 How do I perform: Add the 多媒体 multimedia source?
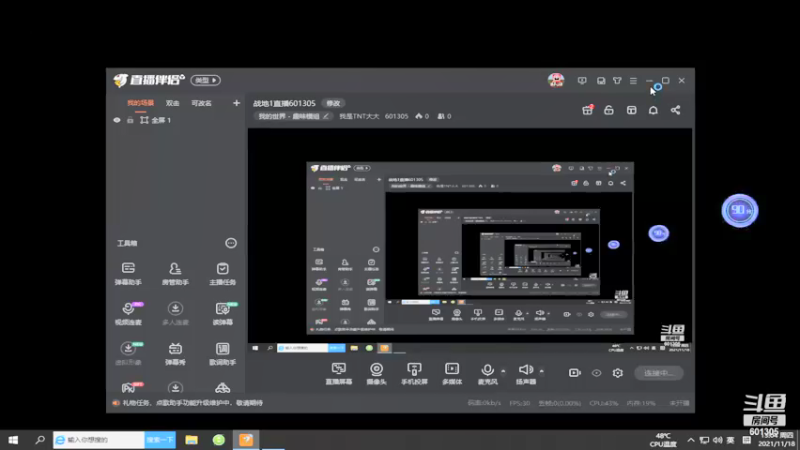(452, 373)
